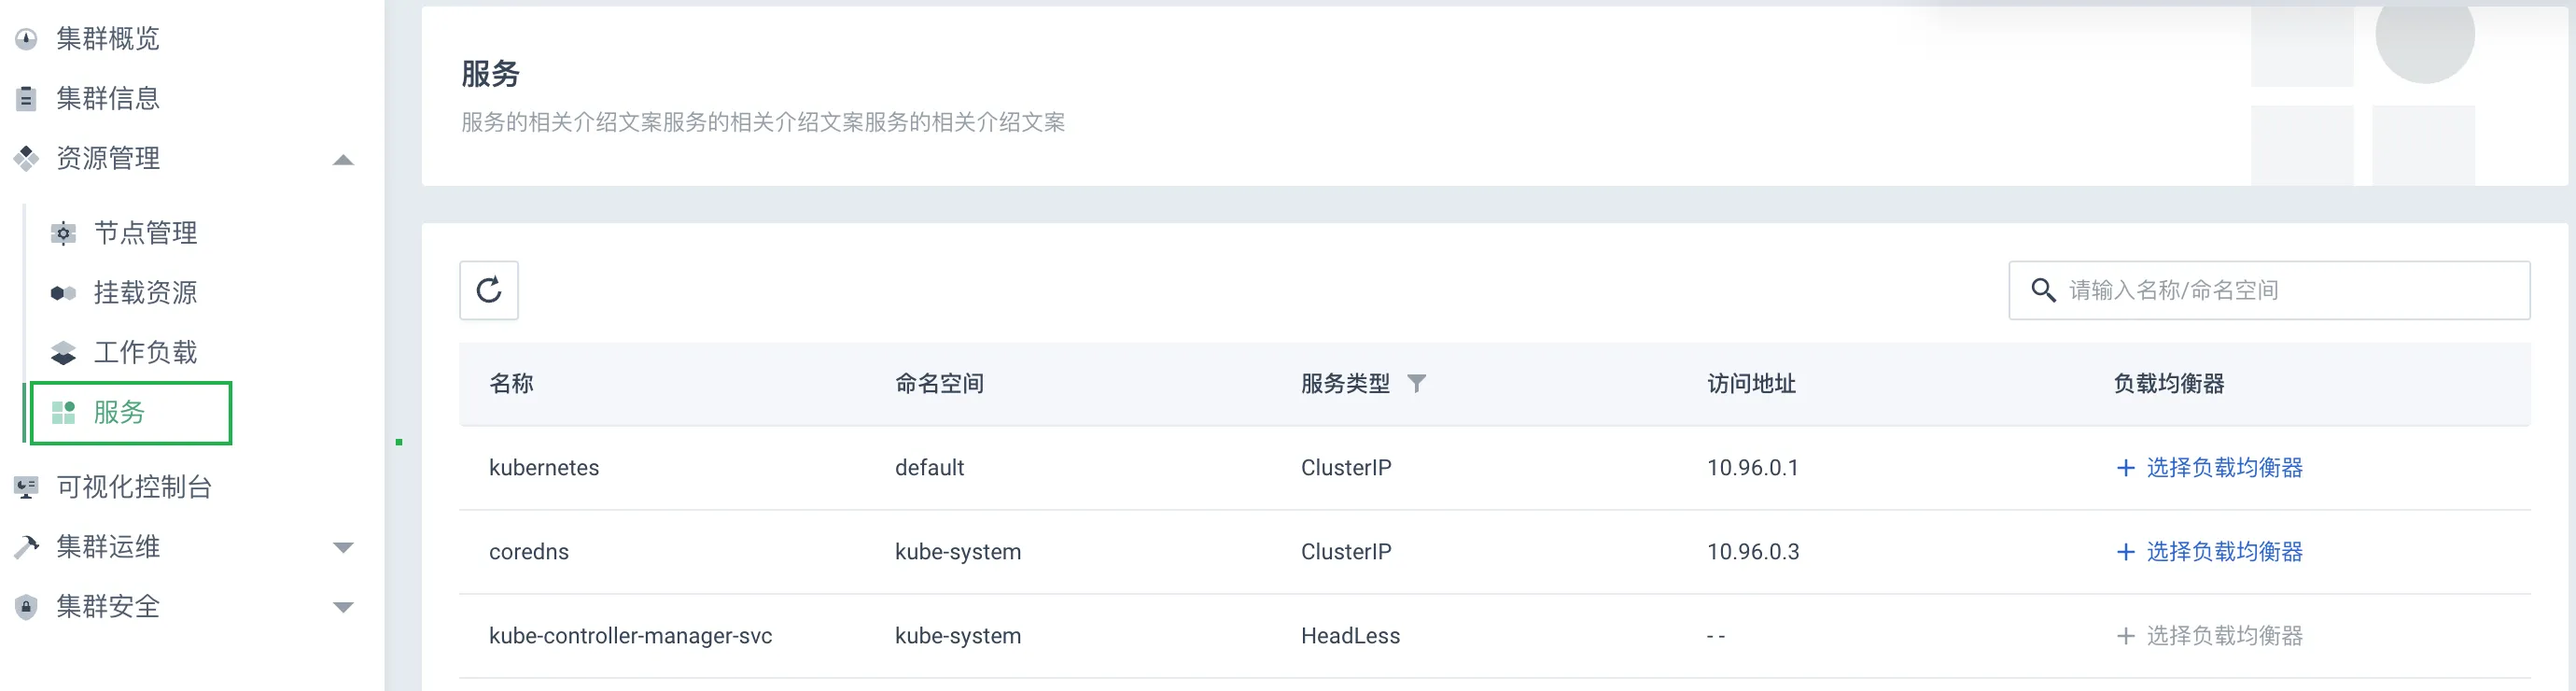This screenshot has height=691, width=2576.
Task: Open the 集群运维 menu label
Action: 108,547
